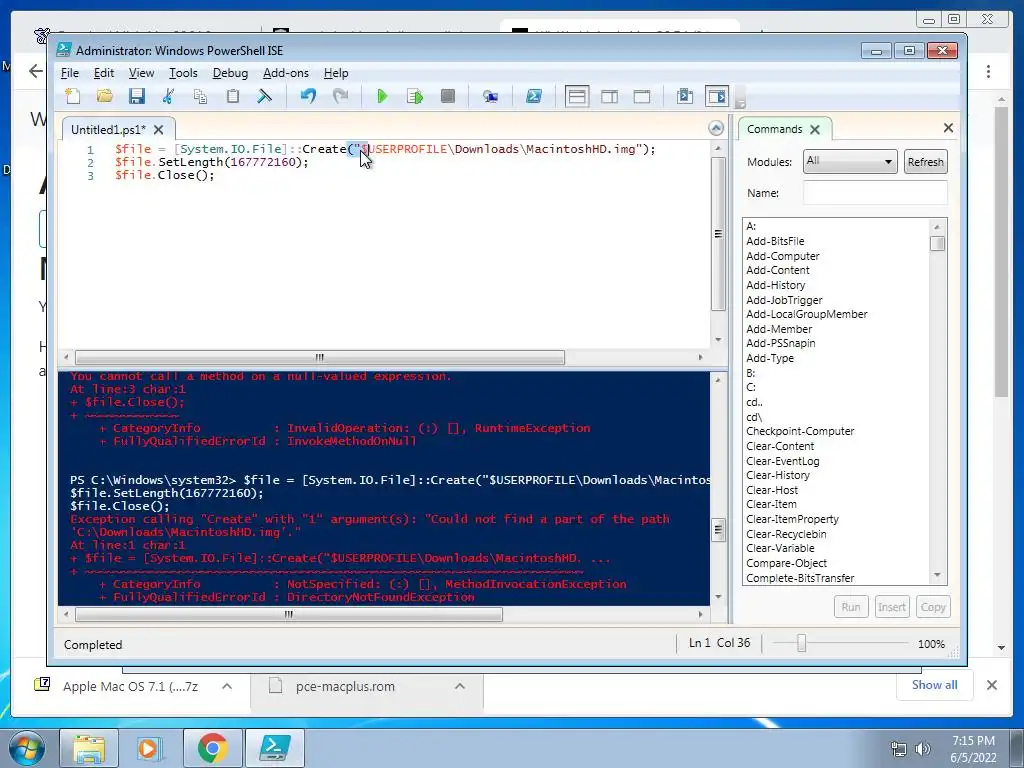Screen dimensions: 1024x768
Task: Close the Commands add-on pane
Action: click(x=948, y=128)
